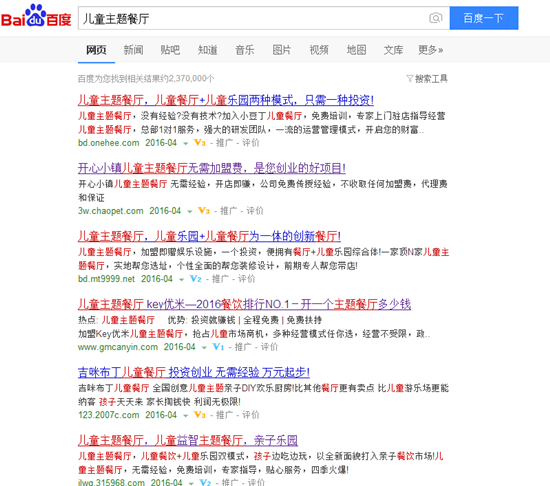Open the 地图 tab
This screenshot has height=486, width=550.
tap(356, 50)
